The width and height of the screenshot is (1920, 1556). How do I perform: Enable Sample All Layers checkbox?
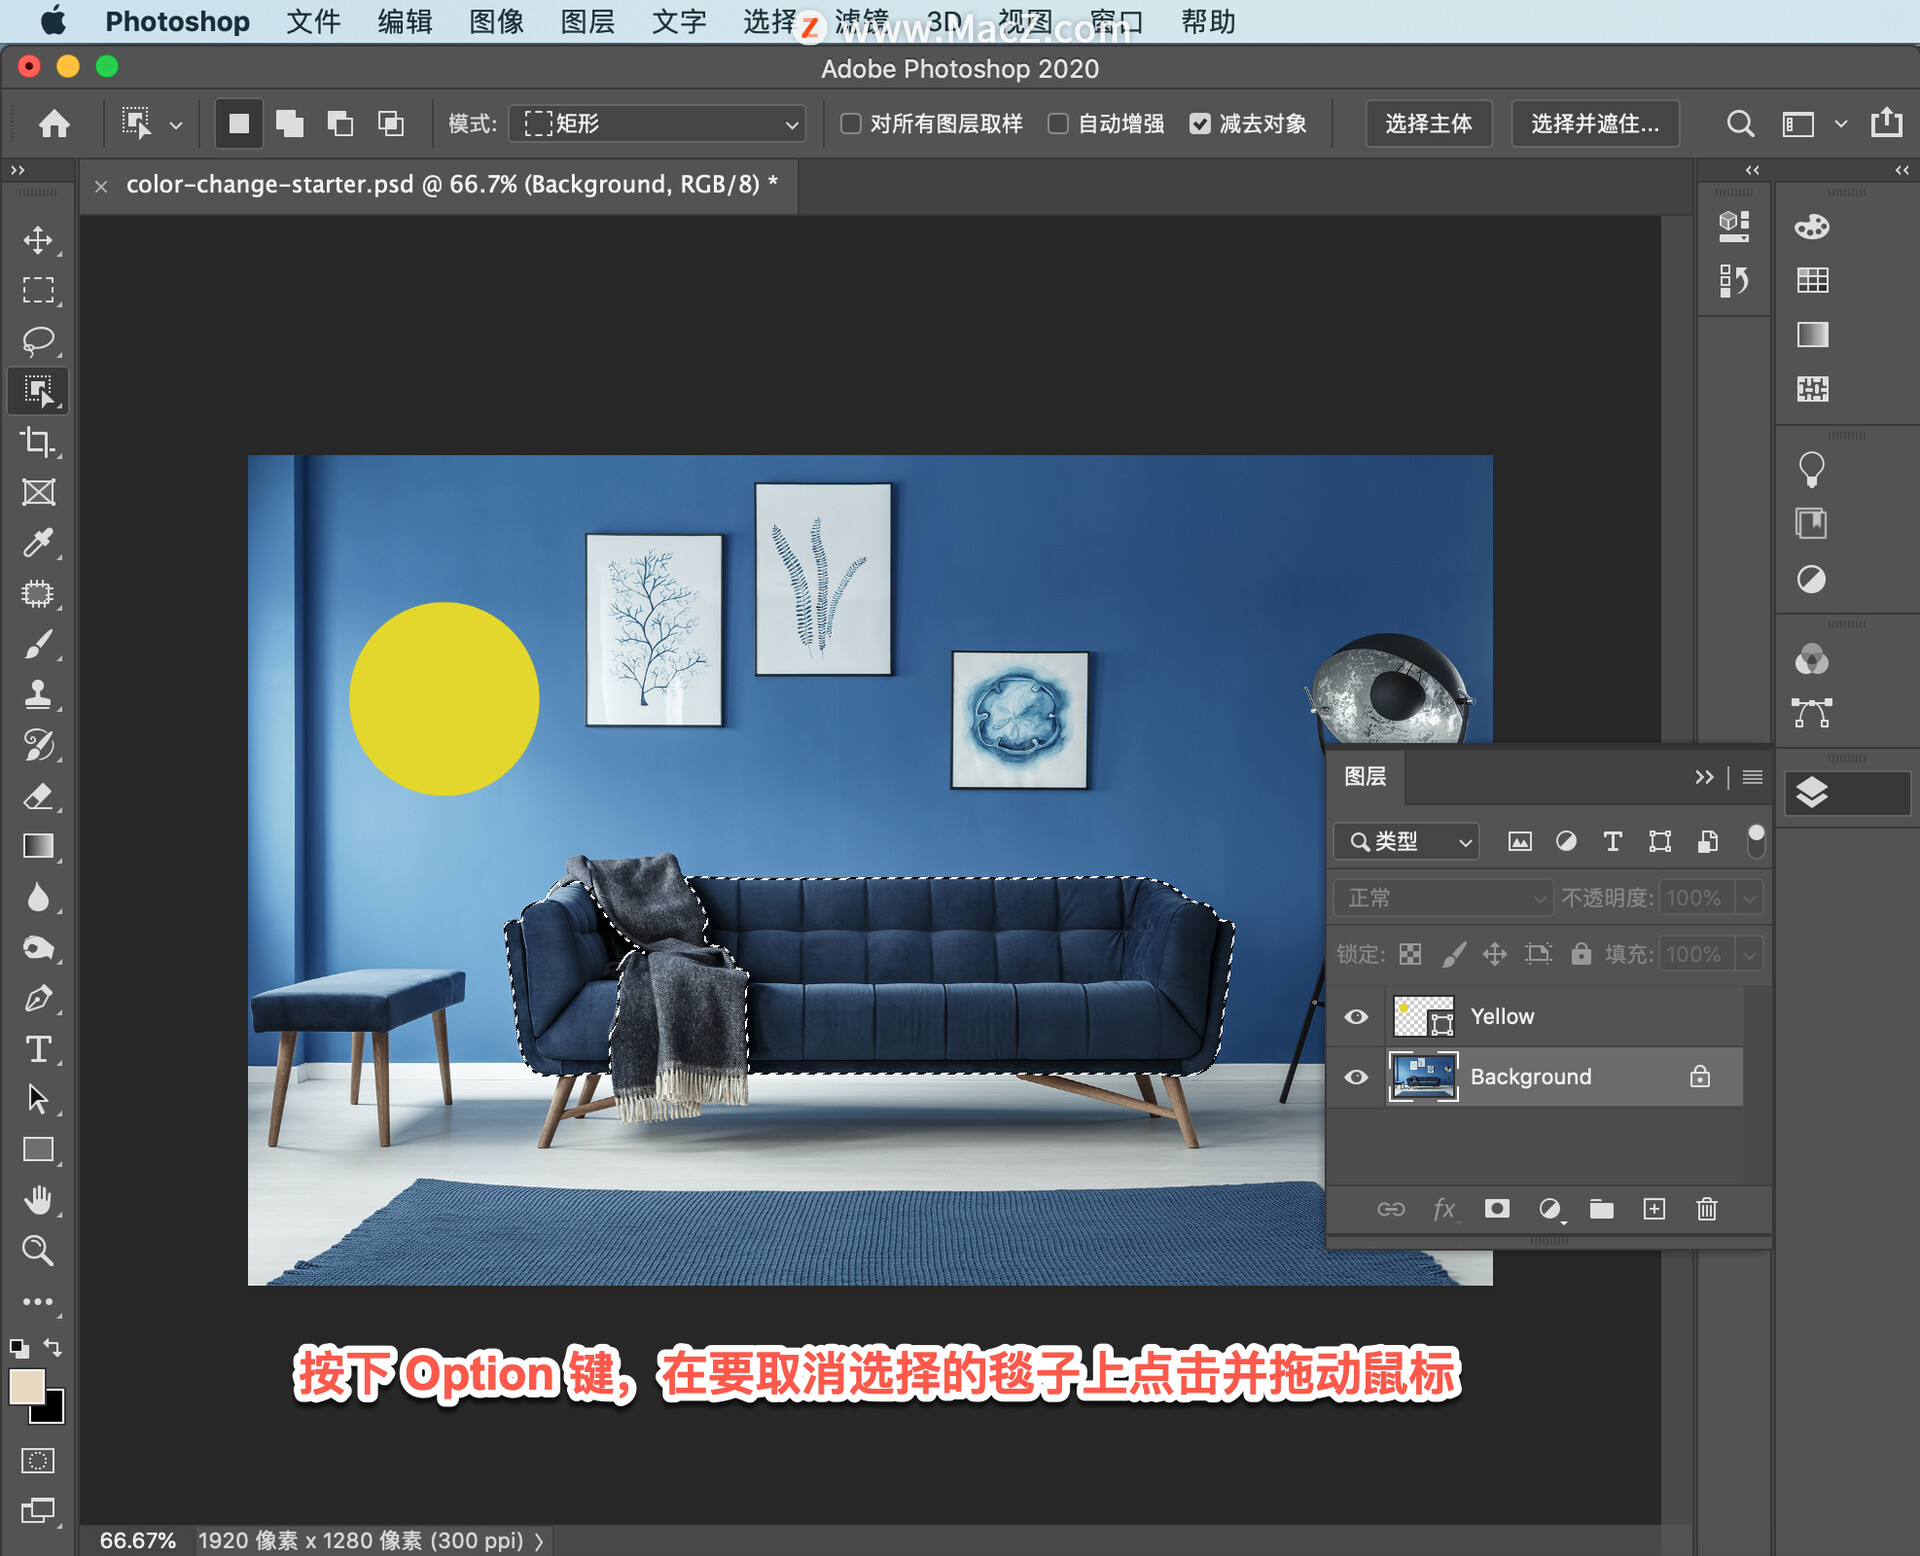pos(851,124)
